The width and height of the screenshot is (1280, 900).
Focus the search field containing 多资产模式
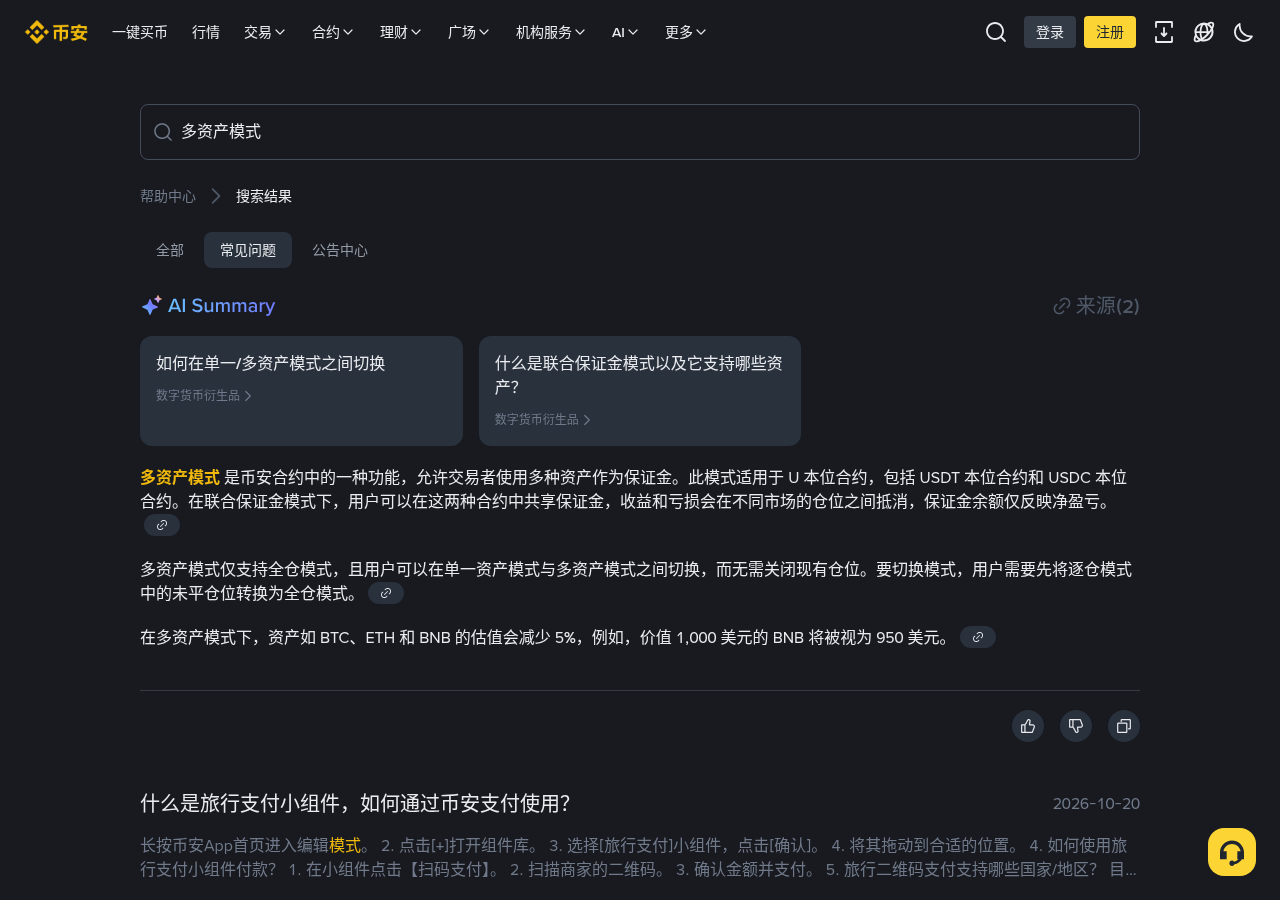click(x=640, y=132)
